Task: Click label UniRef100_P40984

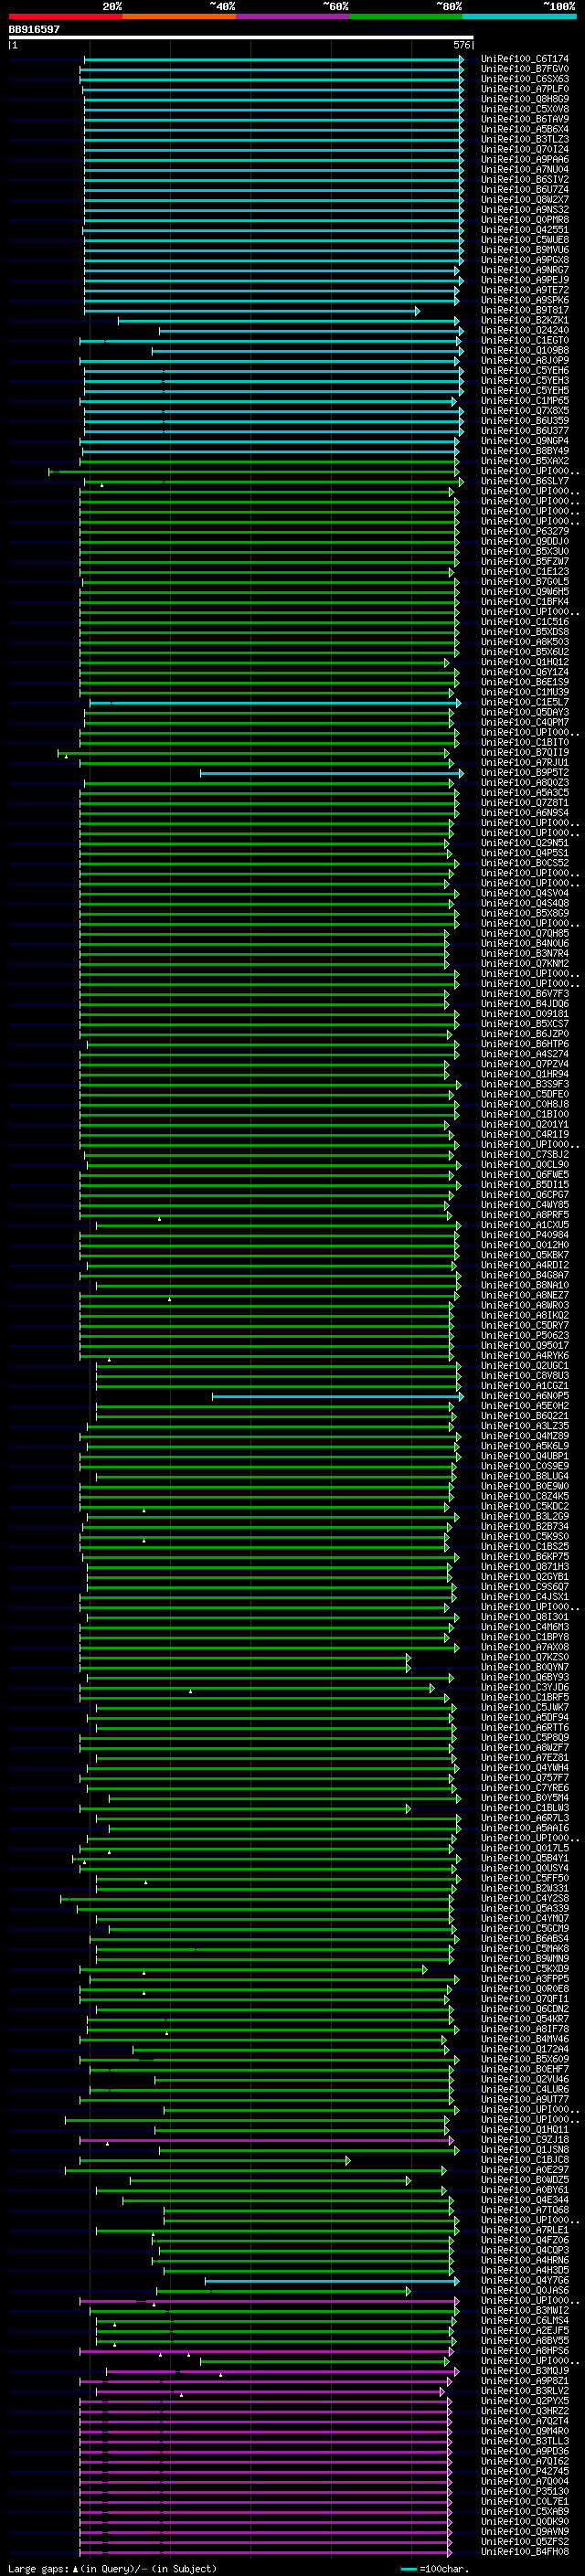Action: [x=525, y=1235]
